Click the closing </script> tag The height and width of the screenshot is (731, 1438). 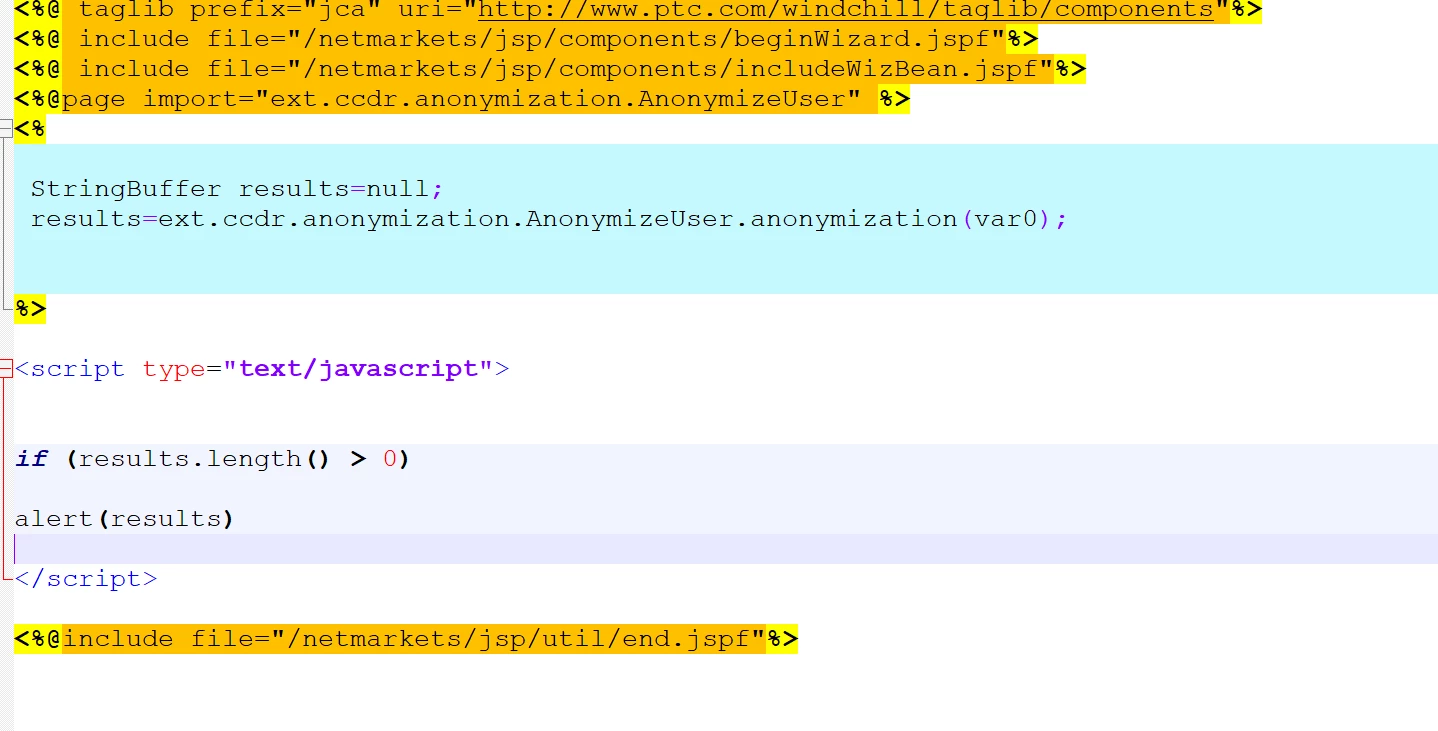(86, 579)
